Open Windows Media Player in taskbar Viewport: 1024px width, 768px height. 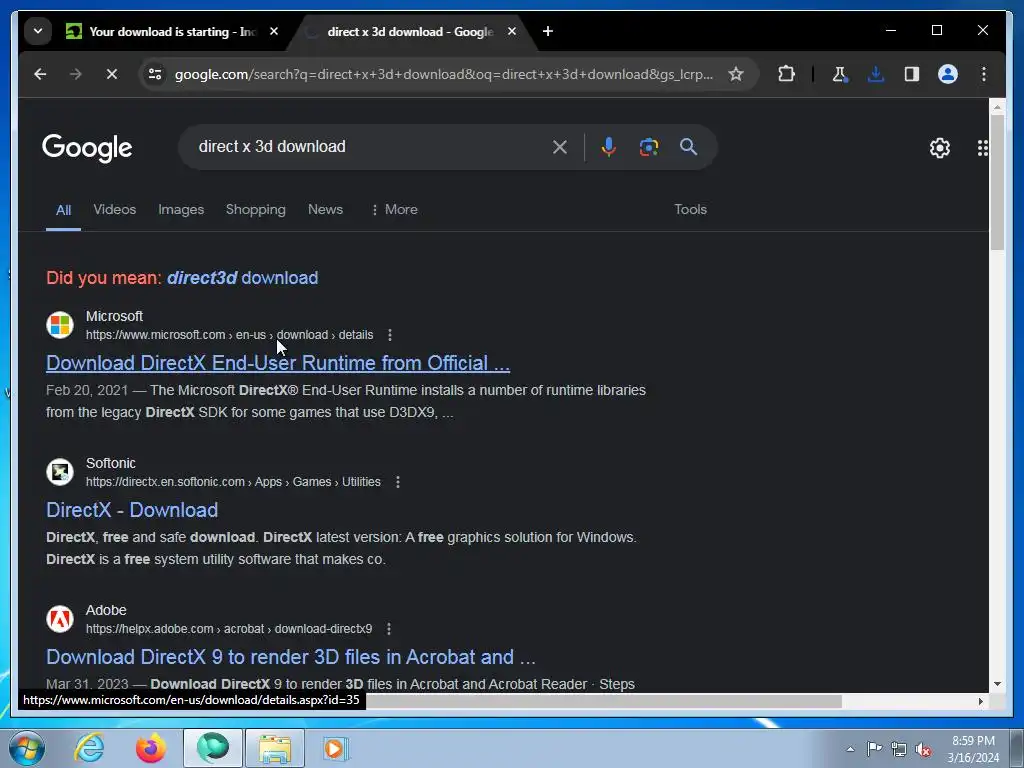click(x=335, y=748)
